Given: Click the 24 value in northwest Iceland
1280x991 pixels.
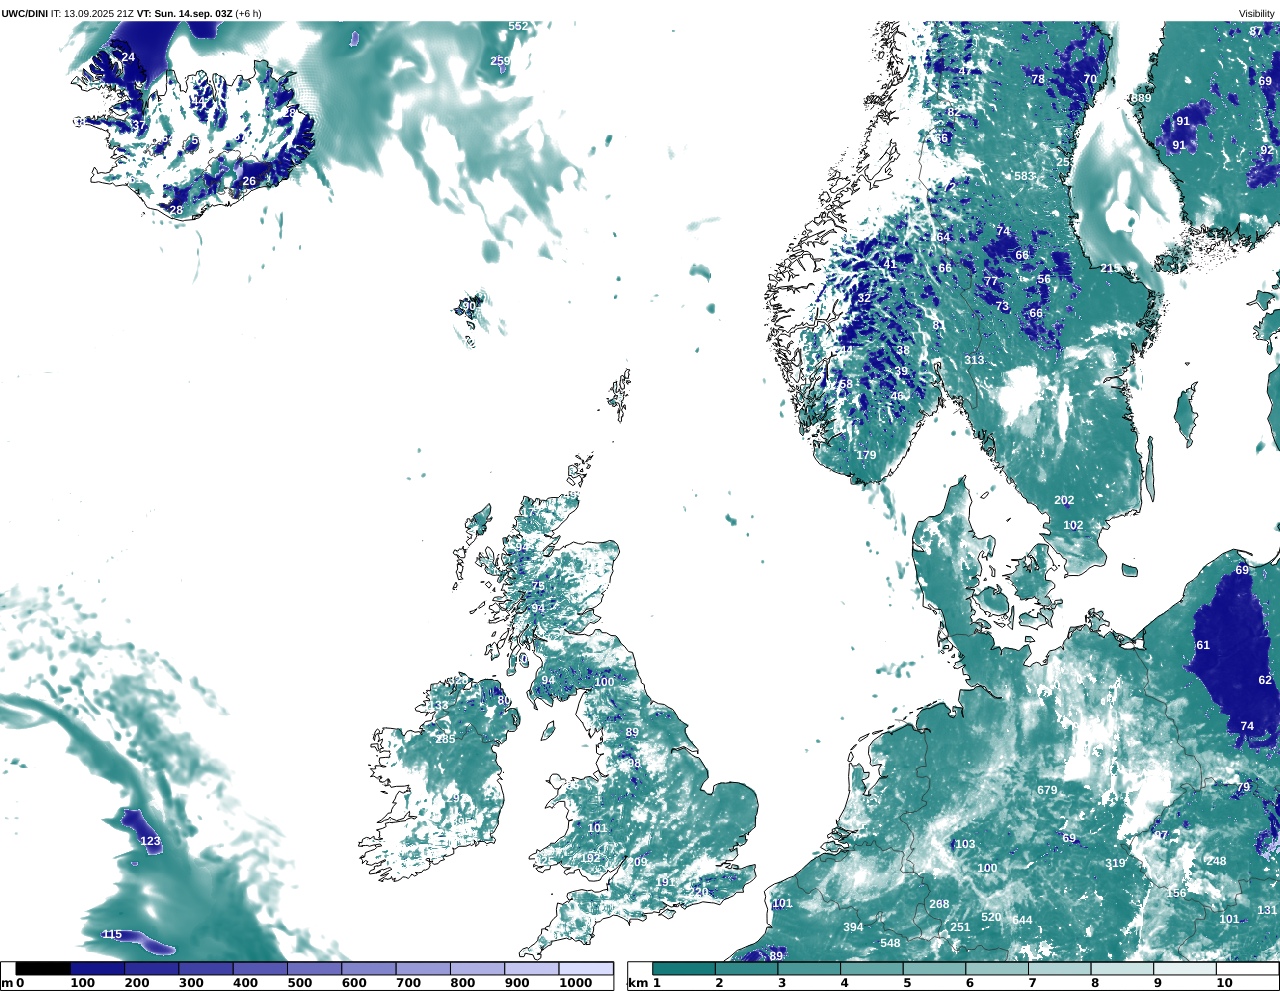Looking at the screenshot, I should click(128, 57).
